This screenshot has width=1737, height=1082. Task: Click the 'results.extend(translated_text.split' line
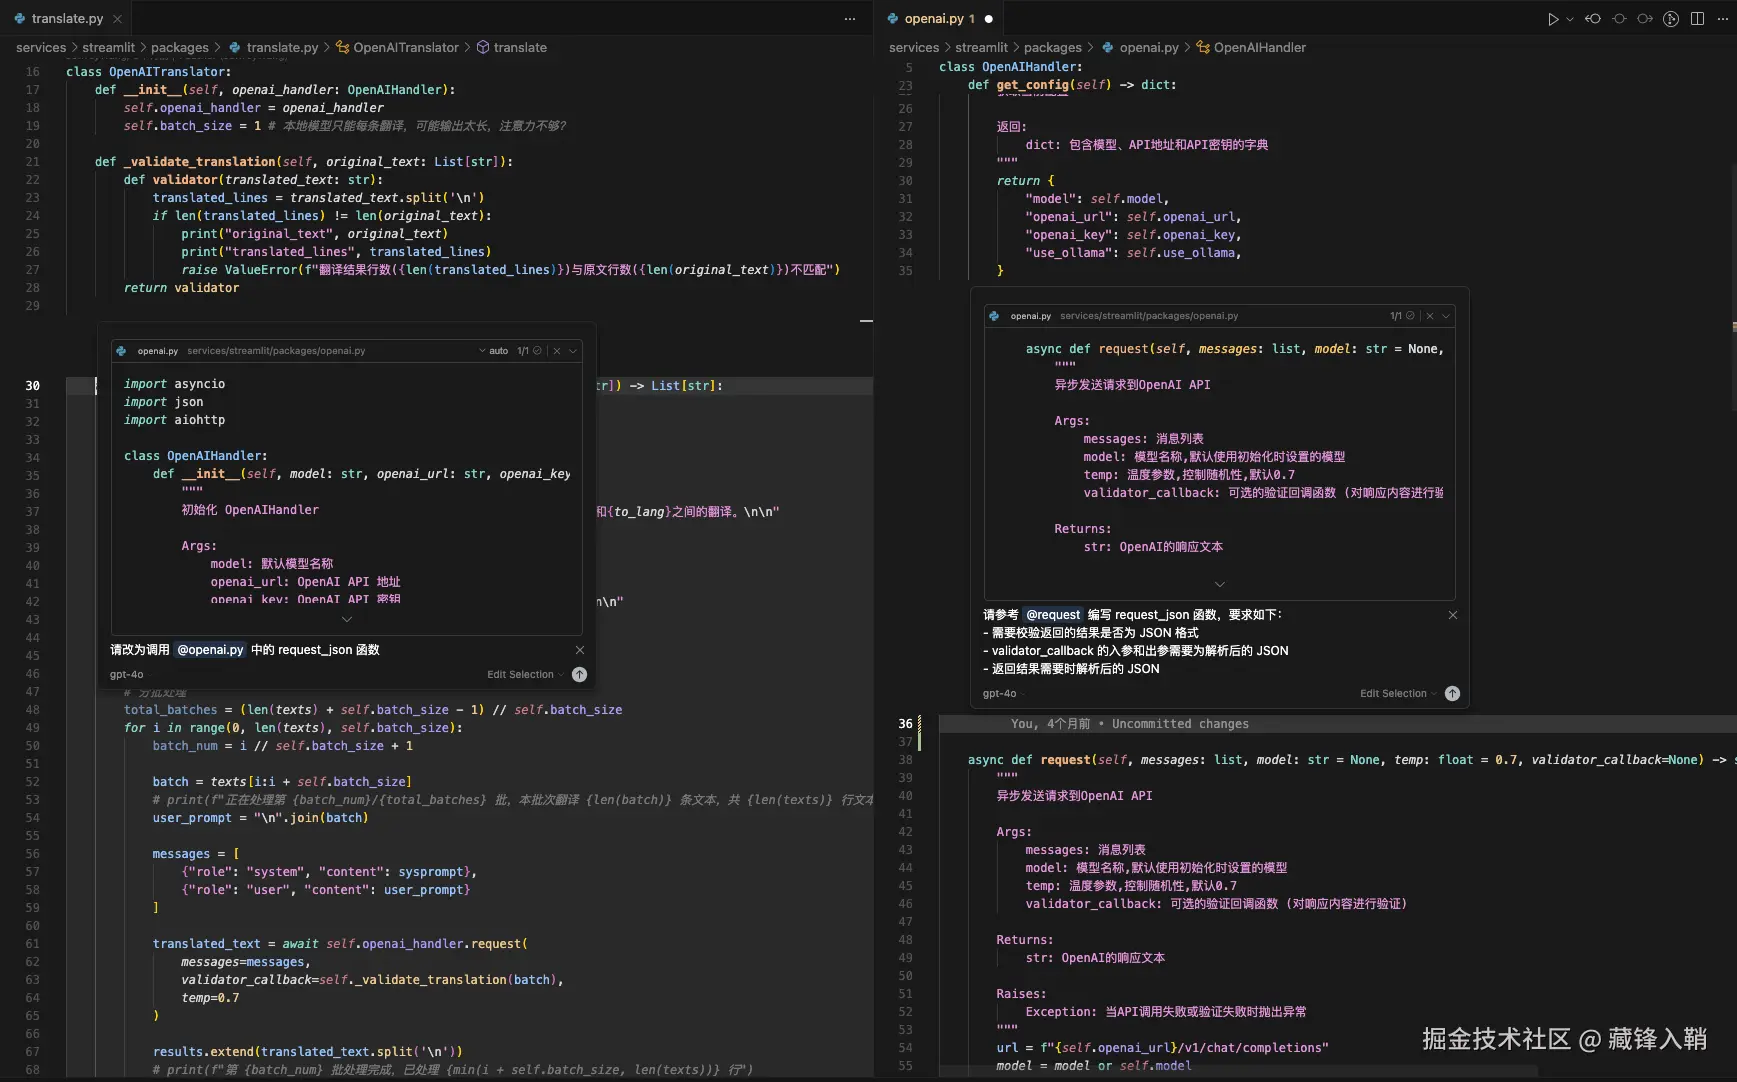[308, 1052]
